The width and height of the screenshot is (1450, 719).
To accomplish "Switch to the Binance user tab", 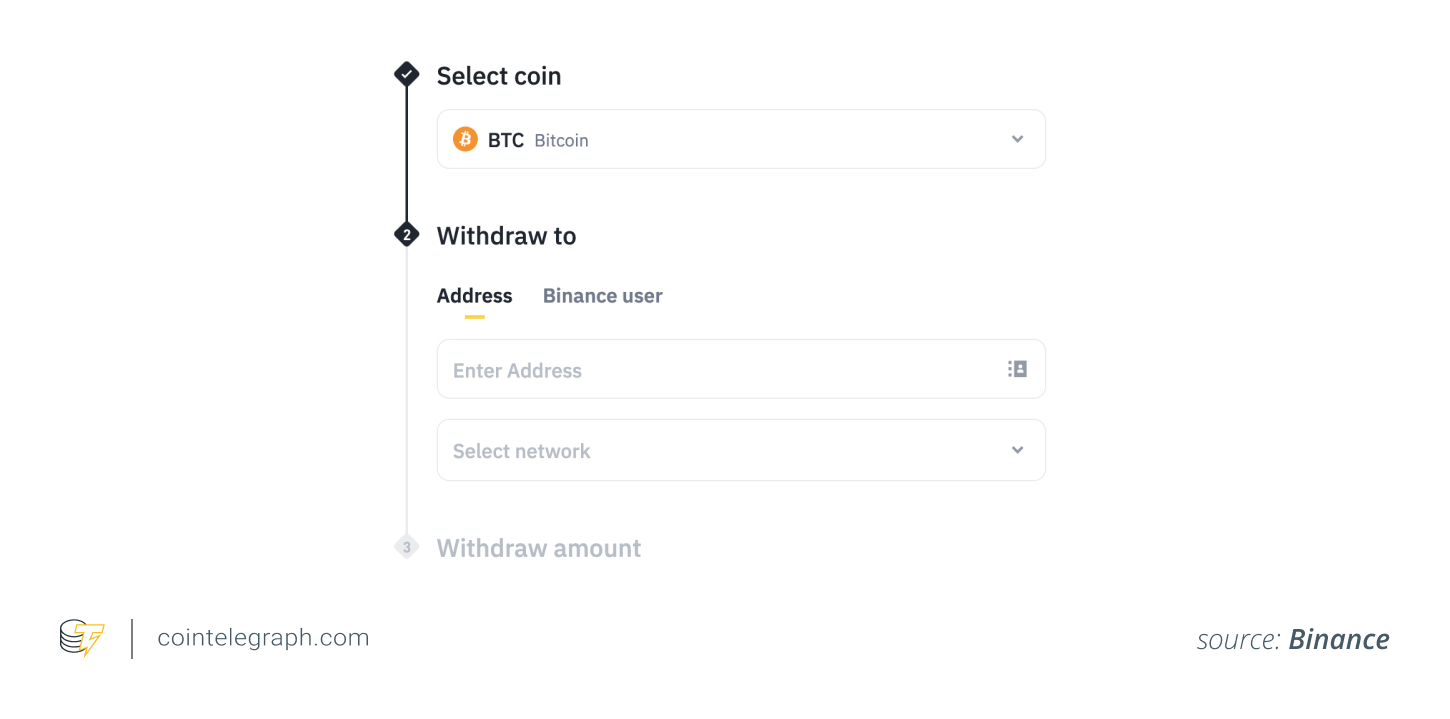I will click(x=602, y=295).
